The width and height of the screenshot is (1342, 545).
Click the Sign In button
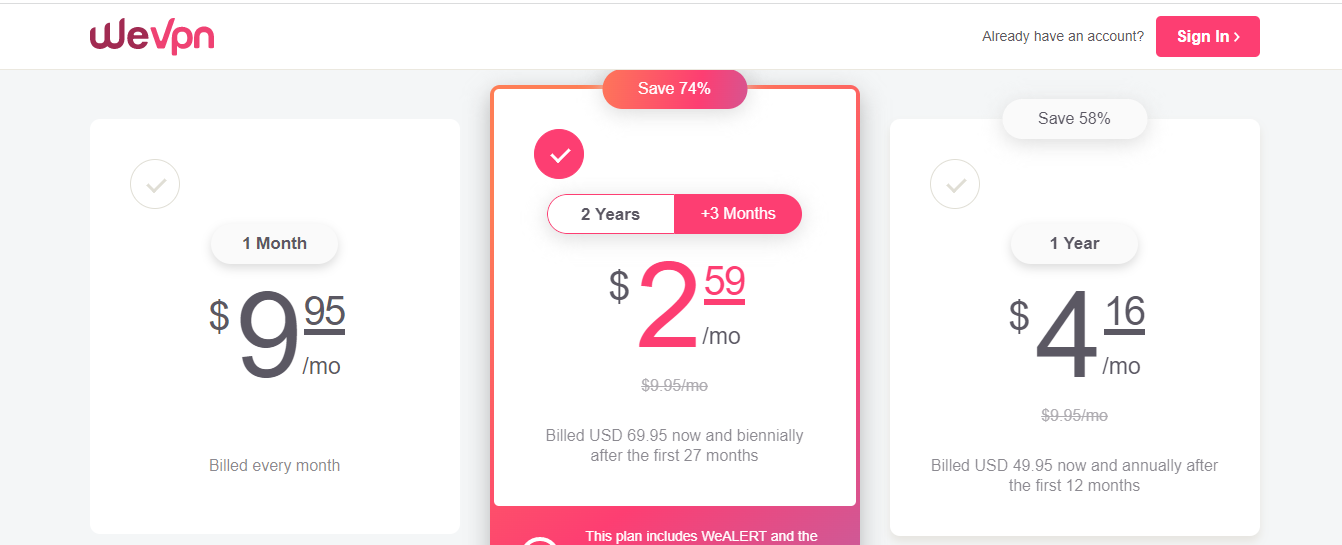1207,36
